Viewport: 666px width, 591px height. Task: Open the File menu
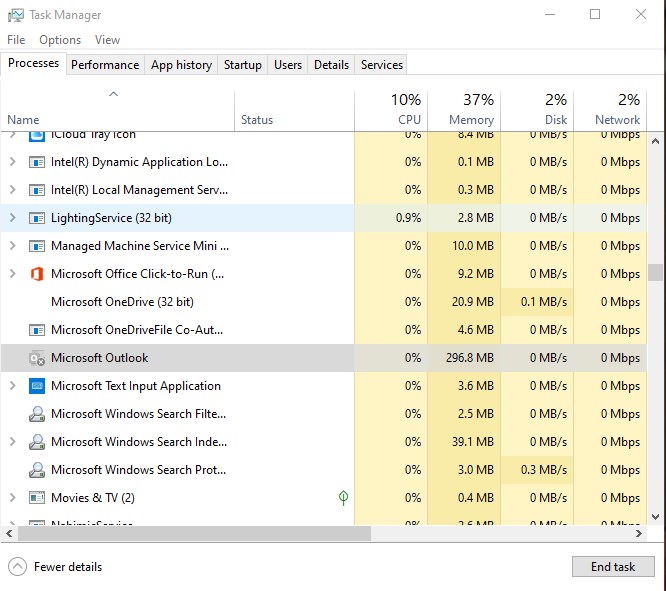pos(16,40)
